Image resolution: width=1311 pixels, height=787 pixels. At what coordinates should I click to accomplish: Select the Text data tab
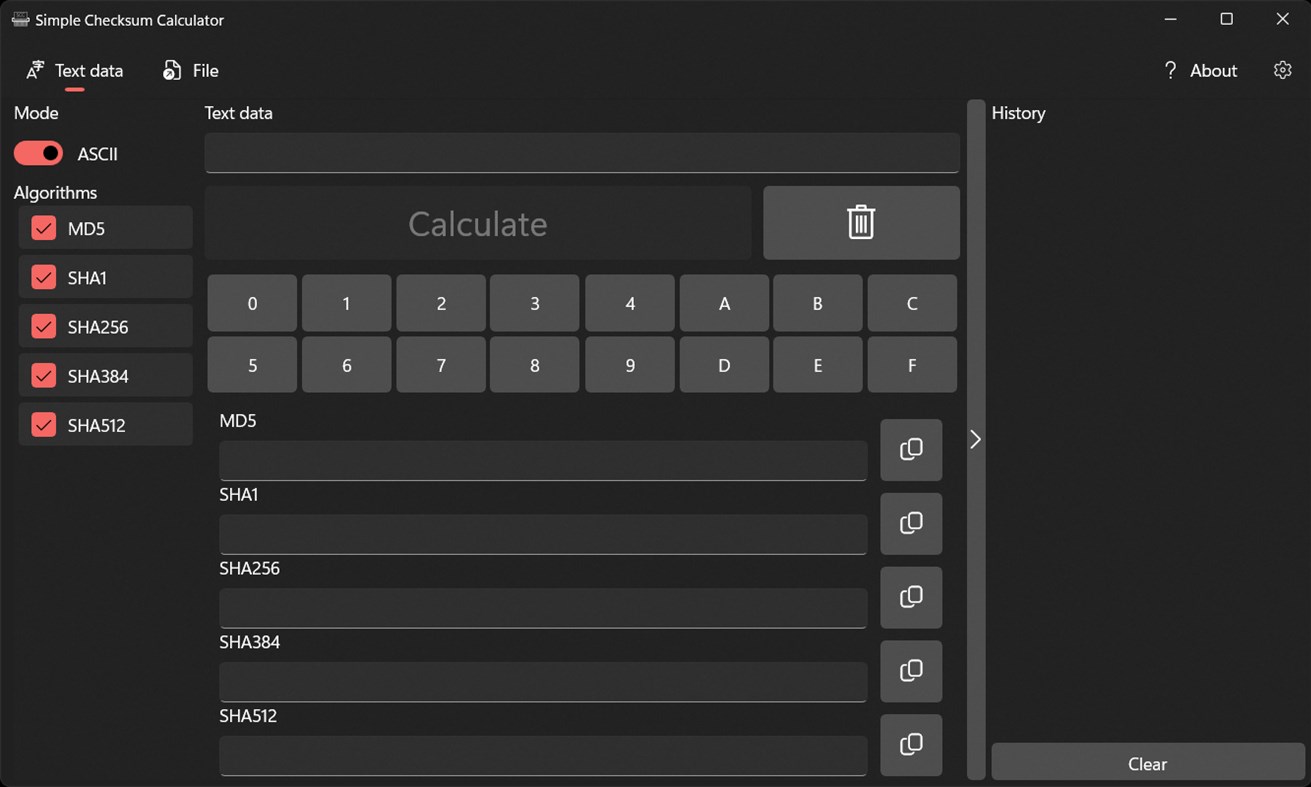pos(74,70)
